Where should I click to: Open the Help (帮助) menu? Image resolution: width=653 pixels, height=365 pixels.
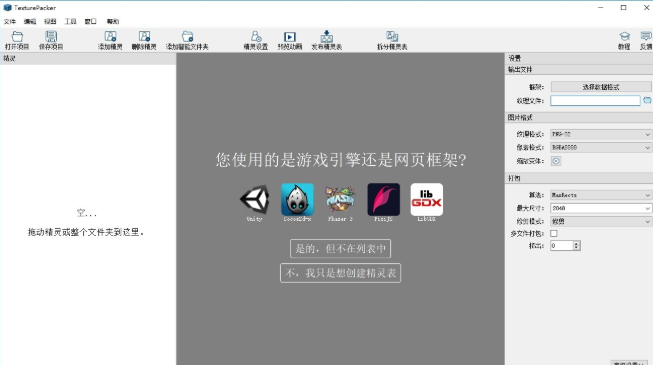[112, 21]
